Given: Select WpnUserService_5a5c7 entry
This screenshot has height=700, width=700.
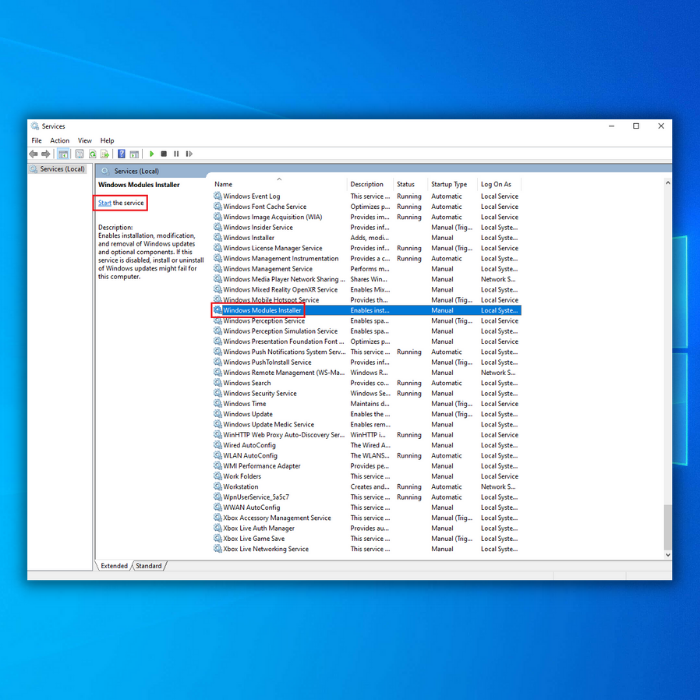Looking at the screenshot, I should (x=367, y=497).
